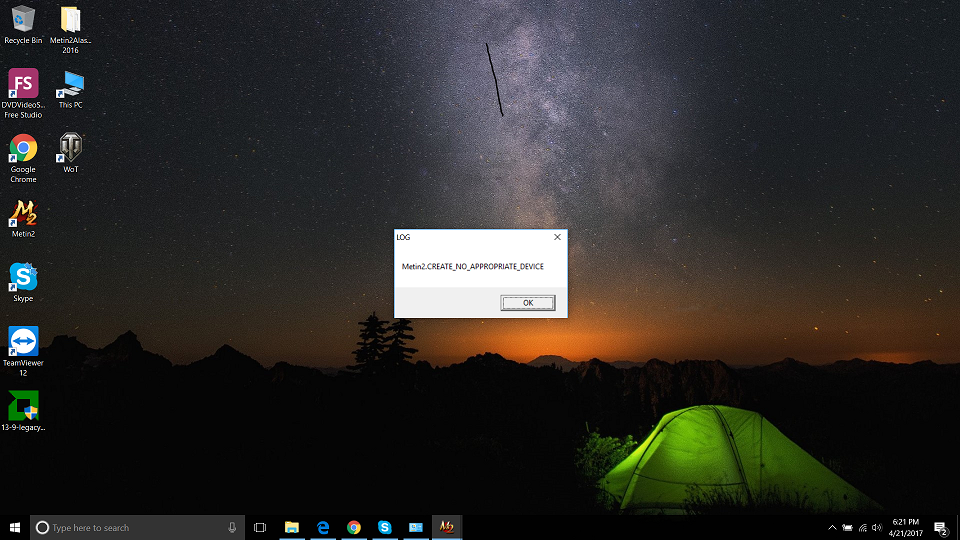Open File Explorer from the taskbar
Viewport: 960px width, 540px height.
292,527
